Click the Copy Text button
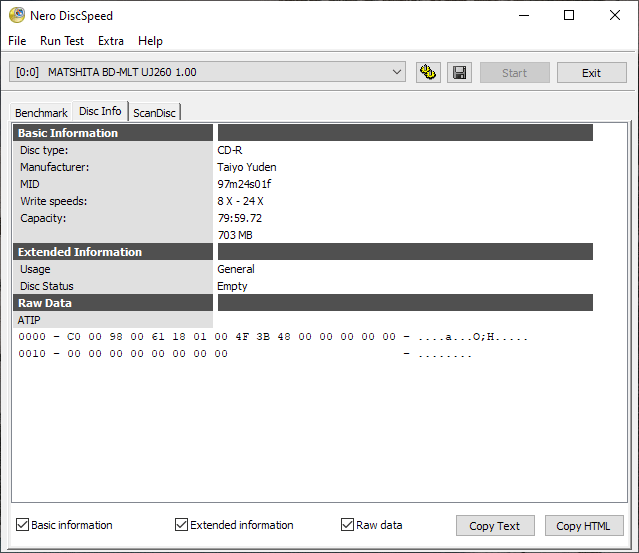 point(495,526)
